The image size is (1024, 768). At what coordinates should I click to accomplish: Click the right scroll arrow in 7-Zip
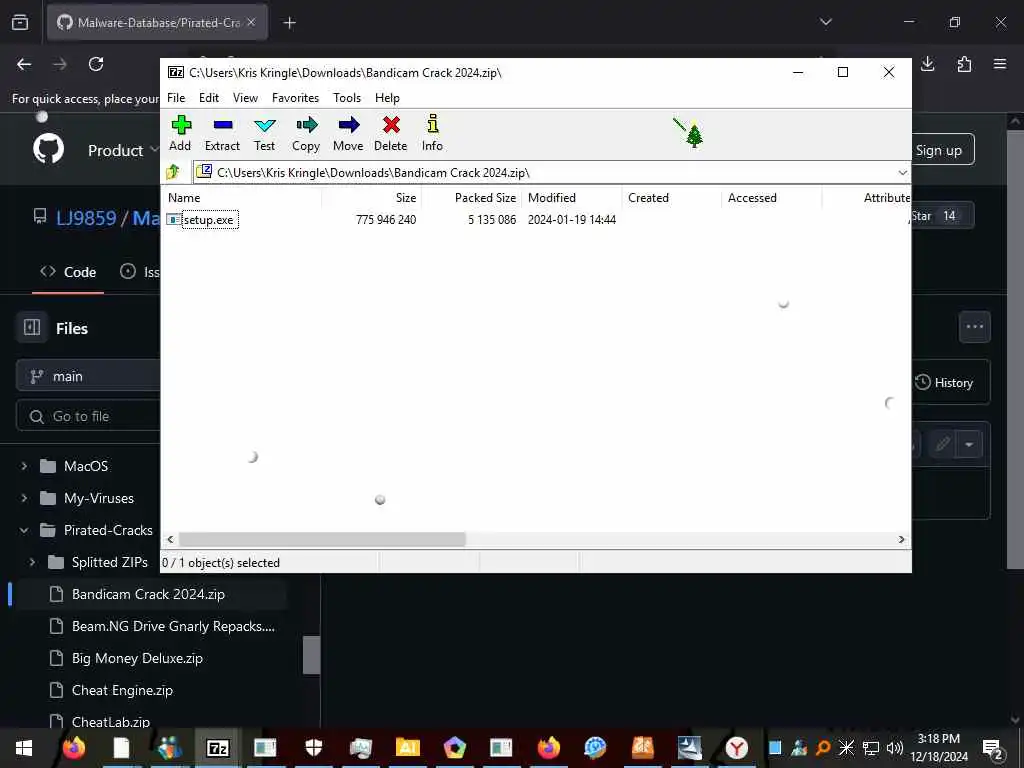901,539
